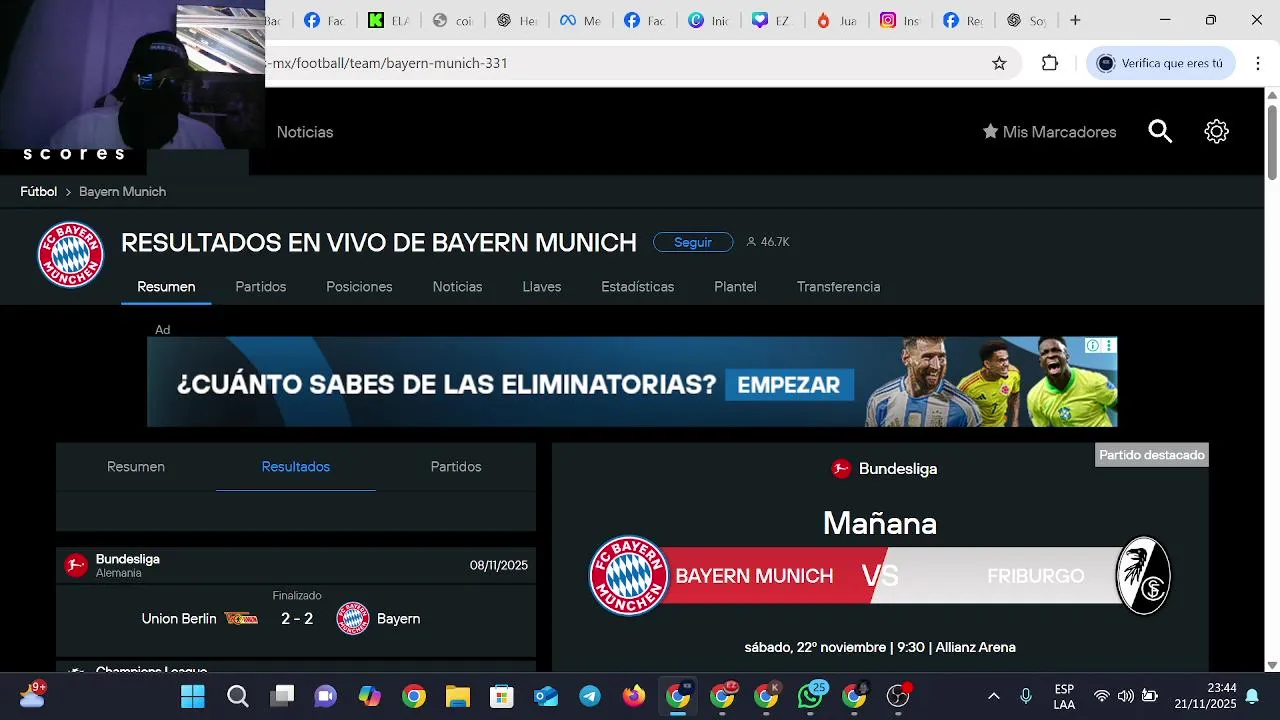1280x720 pixels.
Task: Click Verifica que eres tú profile button
Action: pyautogui.click(x=1162, y=63)
